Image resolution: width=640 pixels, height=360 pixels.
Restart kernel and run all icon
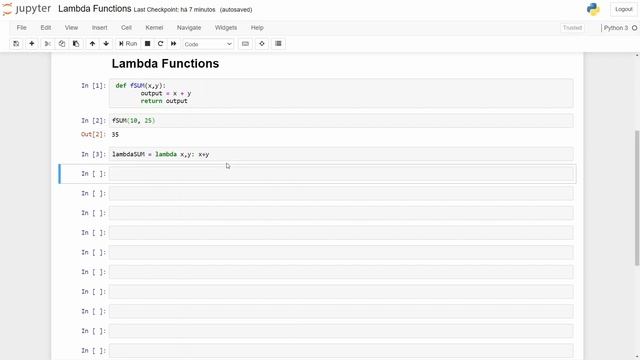[173, 44]
